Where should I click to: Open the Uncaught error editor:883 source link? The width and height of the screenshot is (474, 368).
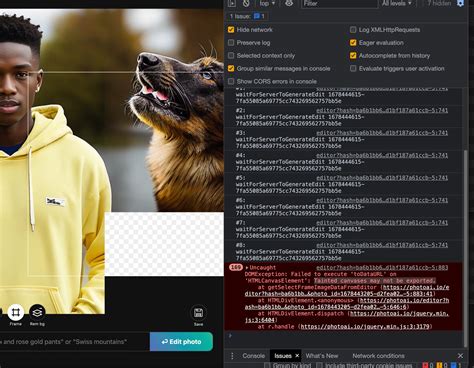click(x=382, y=267)
